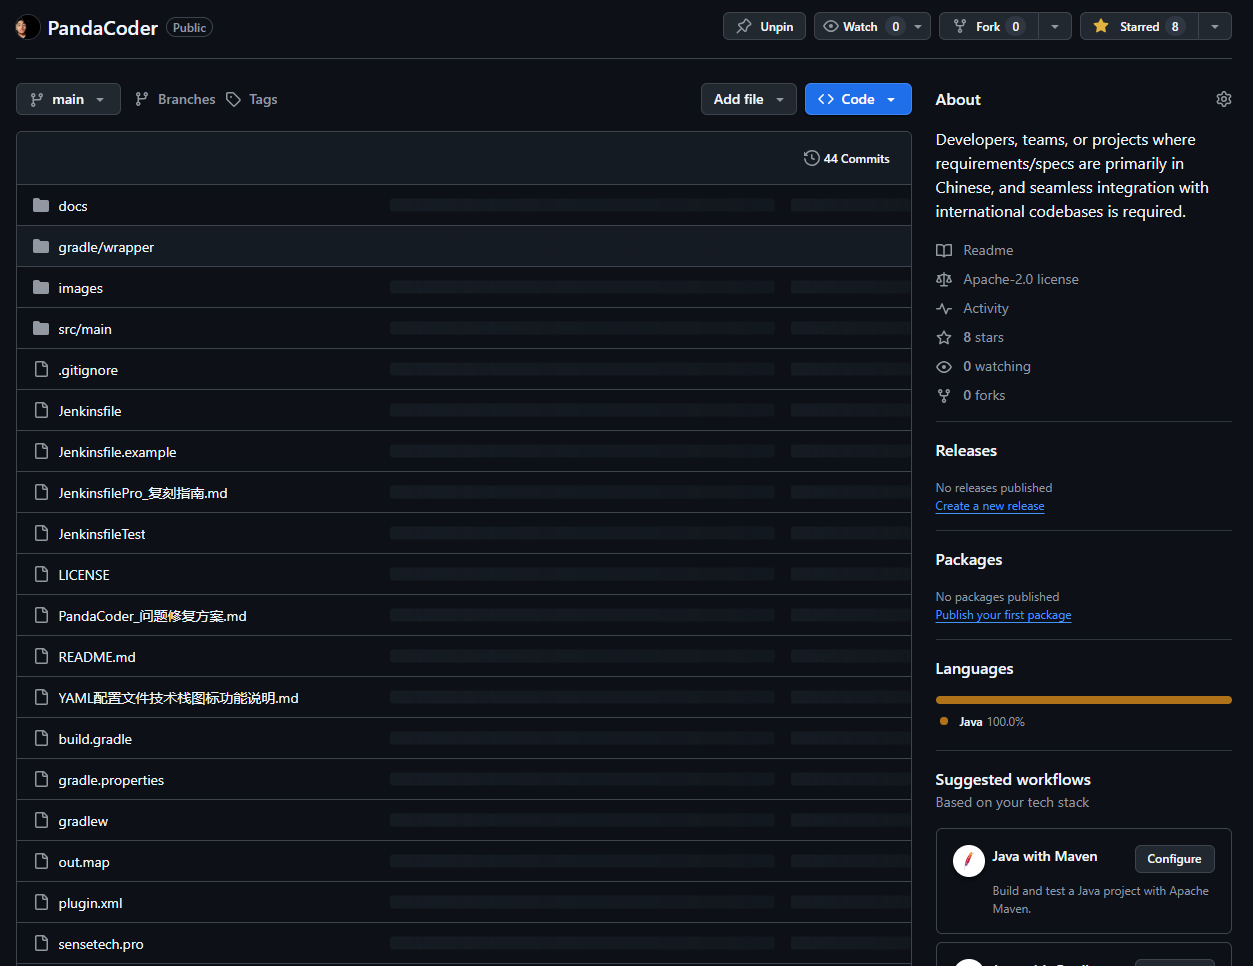The height and width of the screenshot is (966, 1253).
Task: Click the Fork count badge 0
Action: [1016, 27]
